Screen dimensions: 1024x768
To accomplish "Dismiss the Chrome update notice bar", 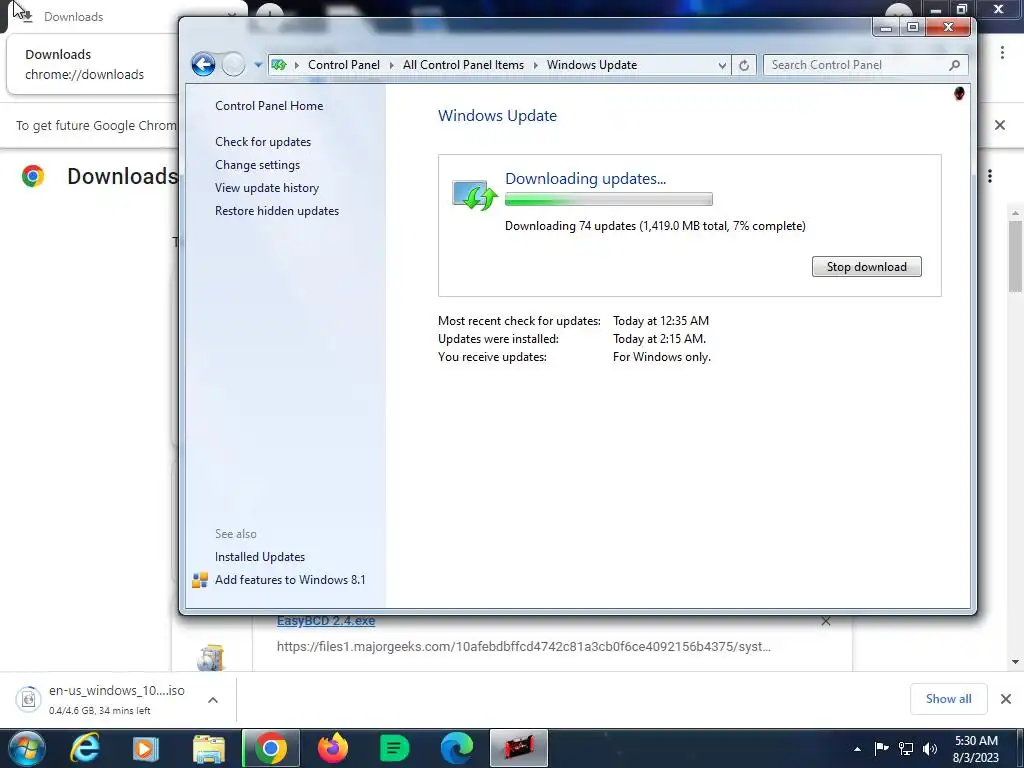I will pos(1000,125).
